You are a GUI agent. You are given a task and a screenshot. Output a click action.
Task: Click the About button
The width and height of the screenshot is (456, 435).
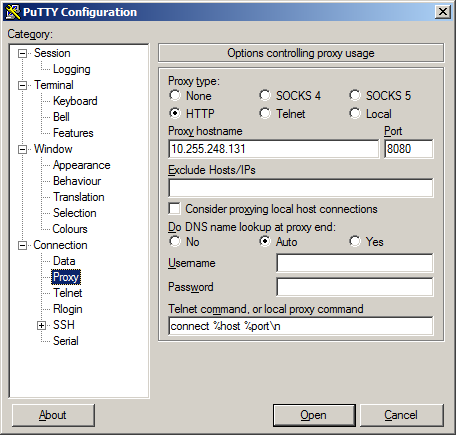pyautogui.click(x=53, y=415)
